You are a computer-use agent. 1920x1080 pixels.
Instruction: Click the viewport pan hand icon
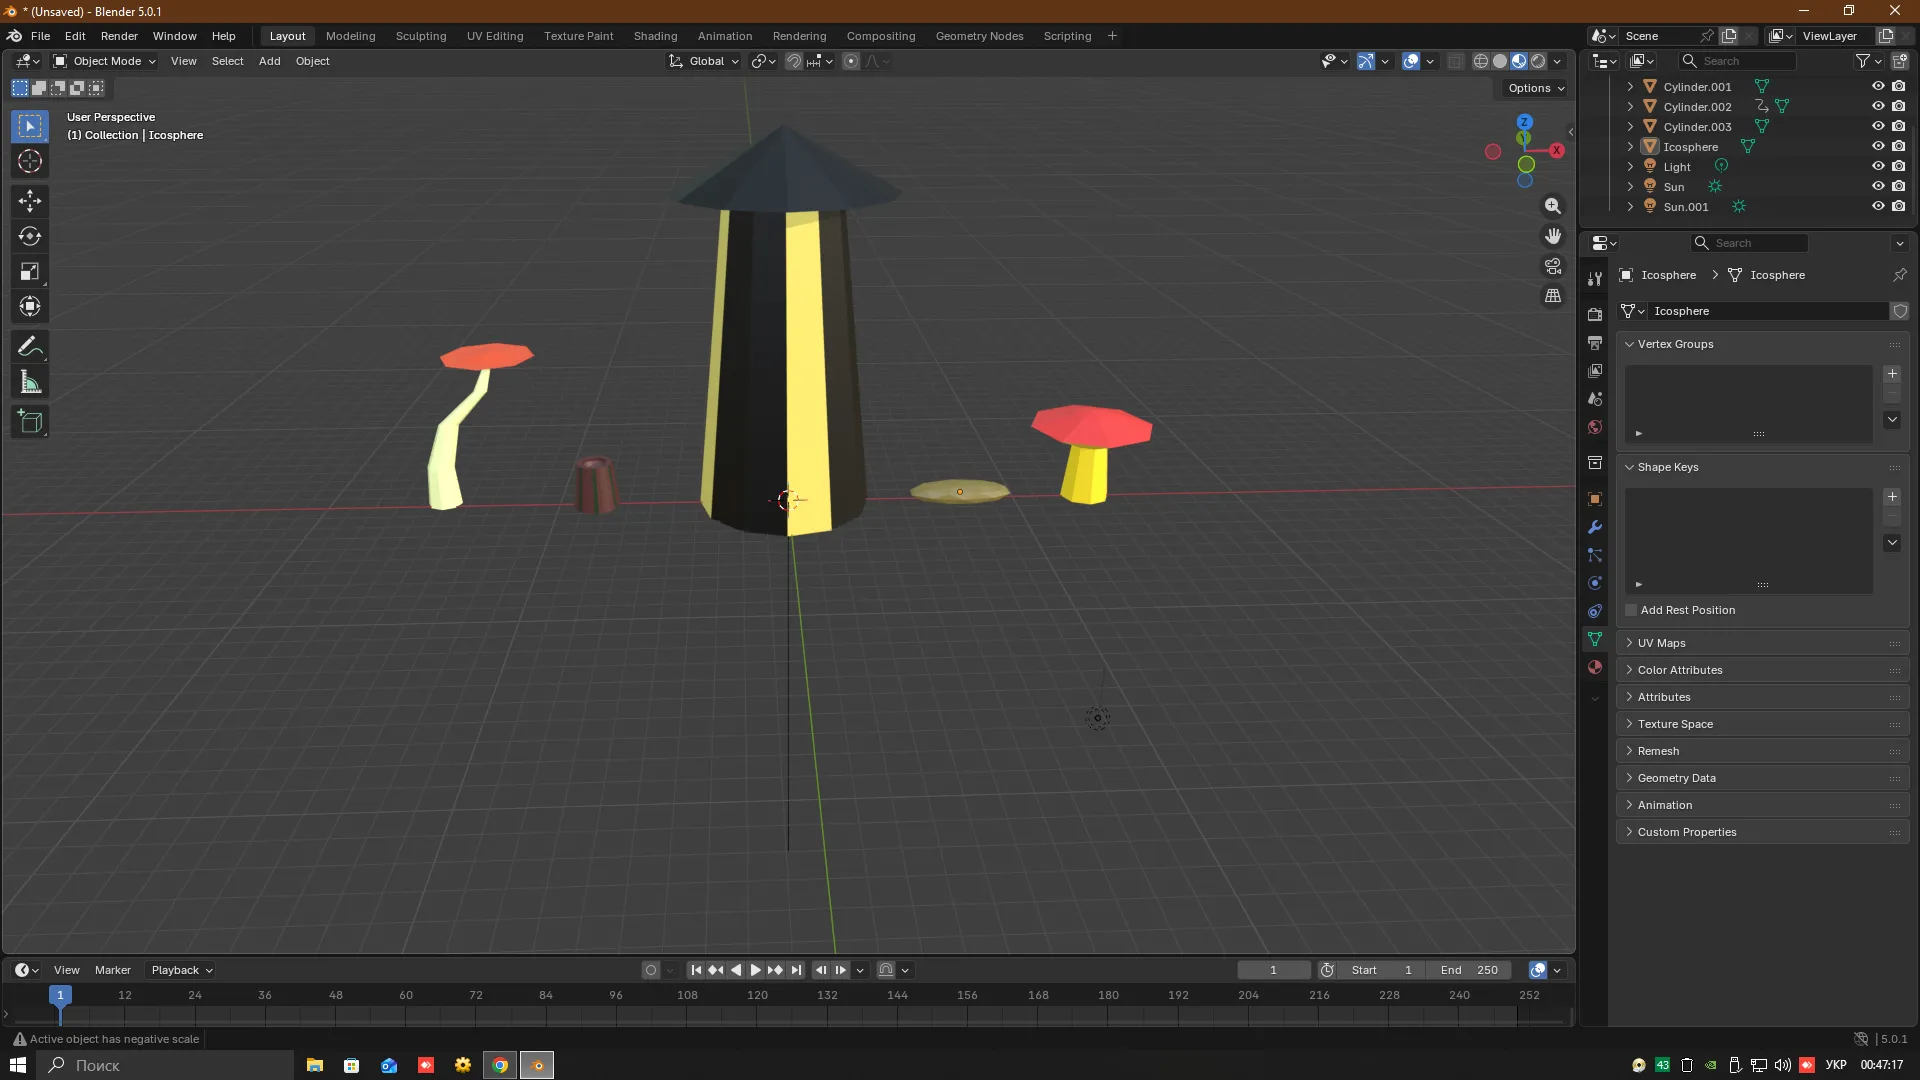coord(1552,236)
